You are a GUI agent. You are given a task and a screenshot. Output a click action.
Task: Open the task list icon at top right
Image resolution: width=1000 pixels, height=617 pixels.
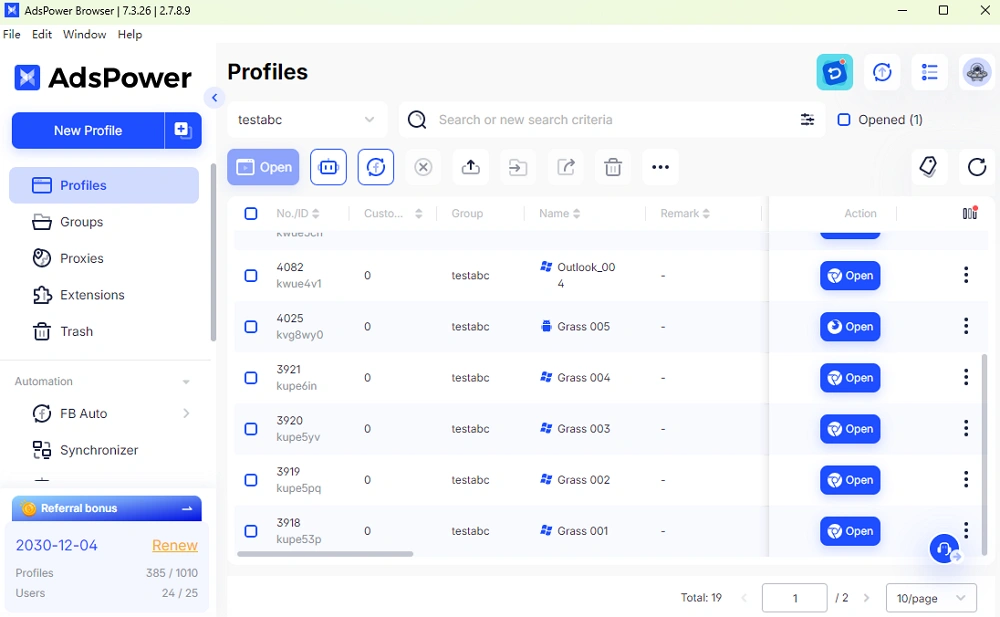point(929,72)
